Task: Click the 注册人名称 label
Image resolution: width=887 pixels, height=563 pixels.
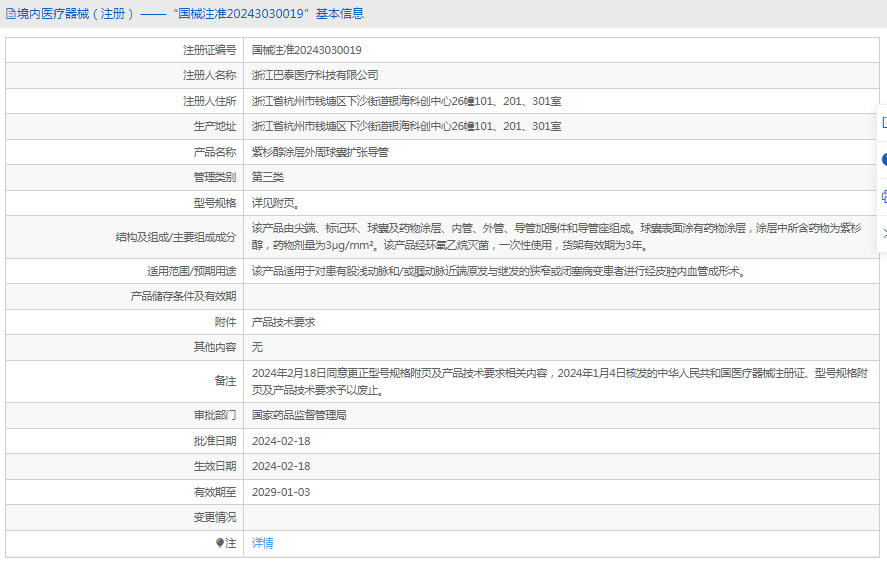Action: click(x=209, y=75)
